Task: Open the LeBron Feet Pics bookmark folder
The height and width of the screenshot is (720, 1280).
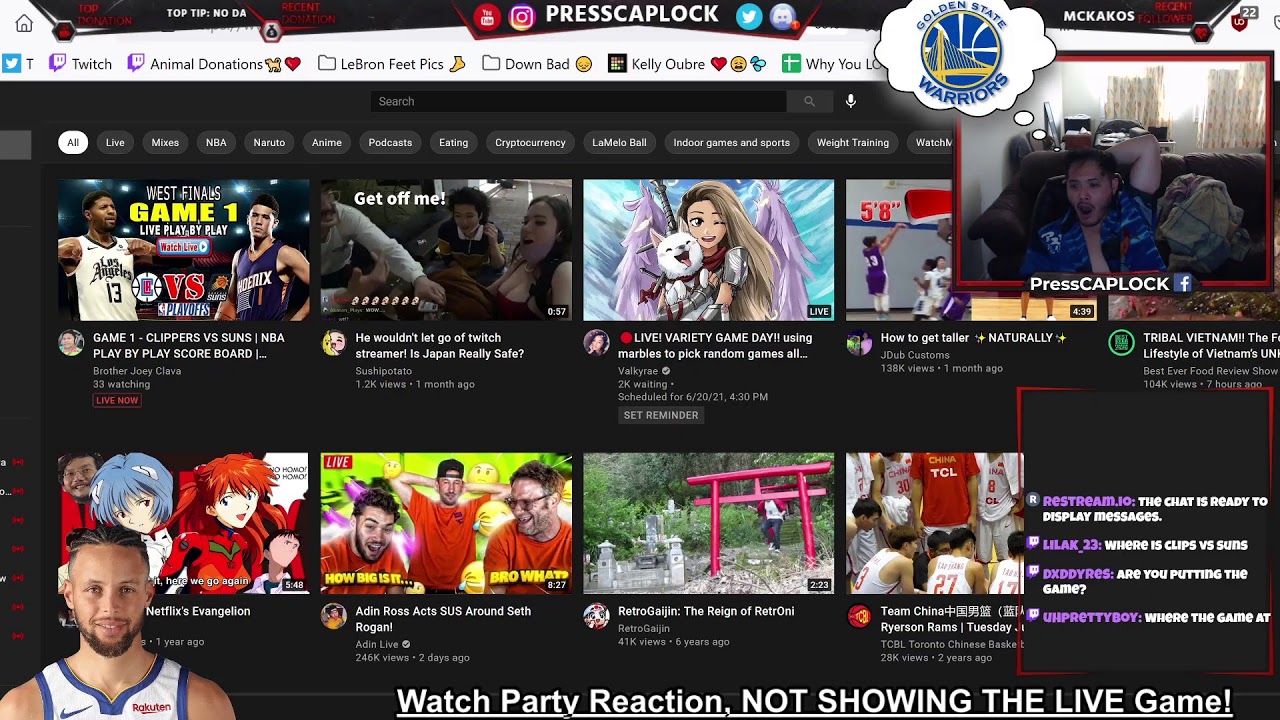Action: pyautogui.click(x=392, y=64)
